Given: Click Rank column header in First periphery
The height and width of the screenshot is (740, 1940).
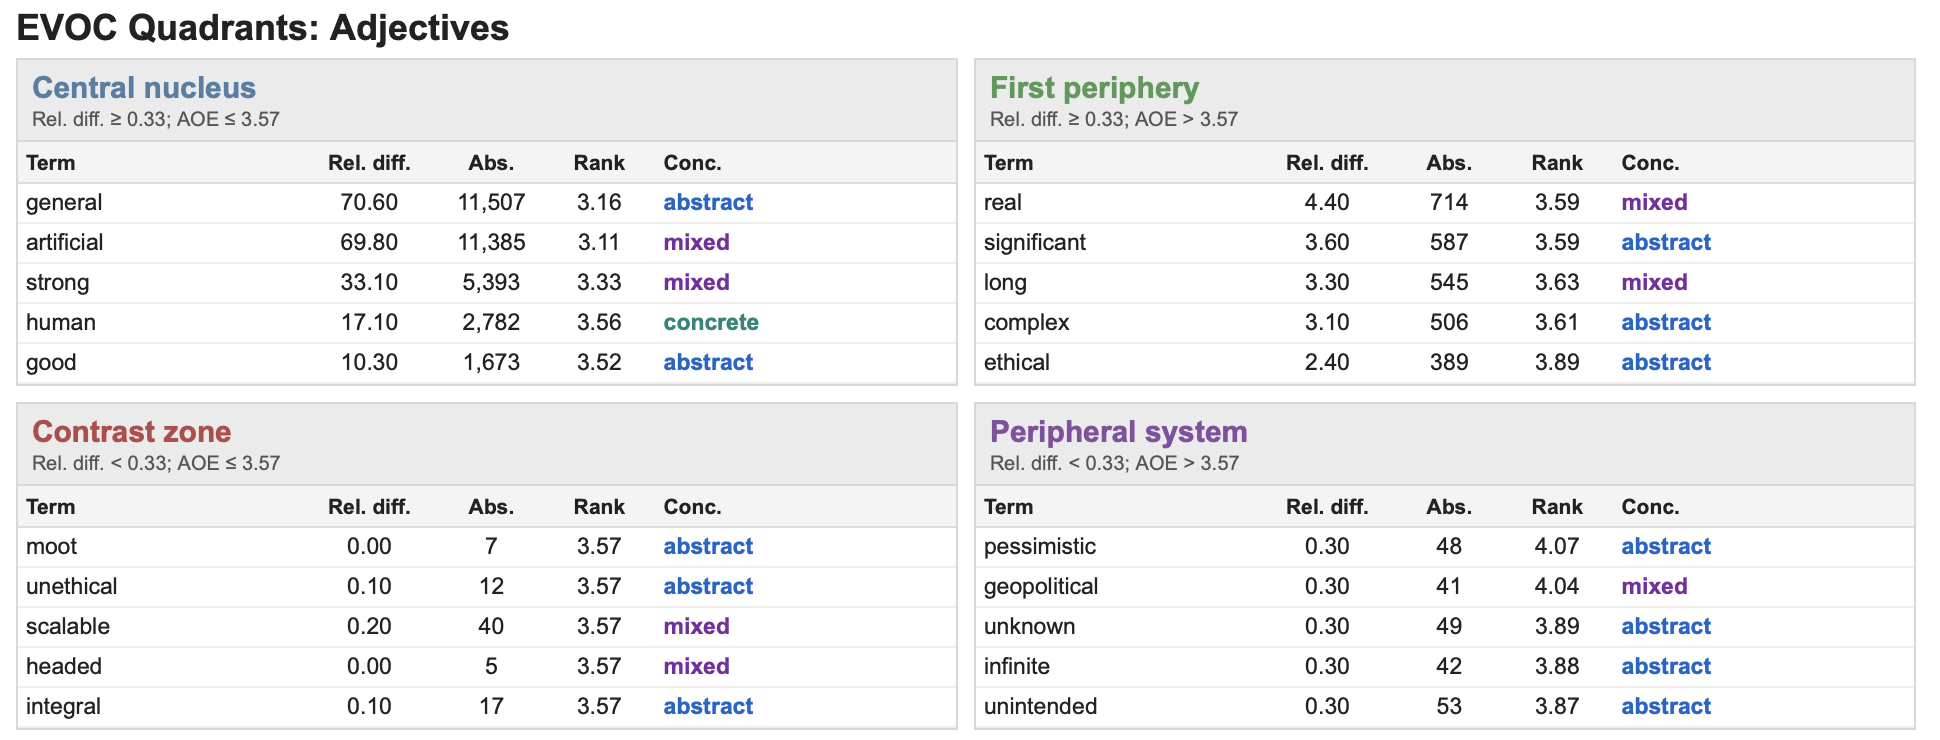Looking at the screenshot, I should point(1557,163).
